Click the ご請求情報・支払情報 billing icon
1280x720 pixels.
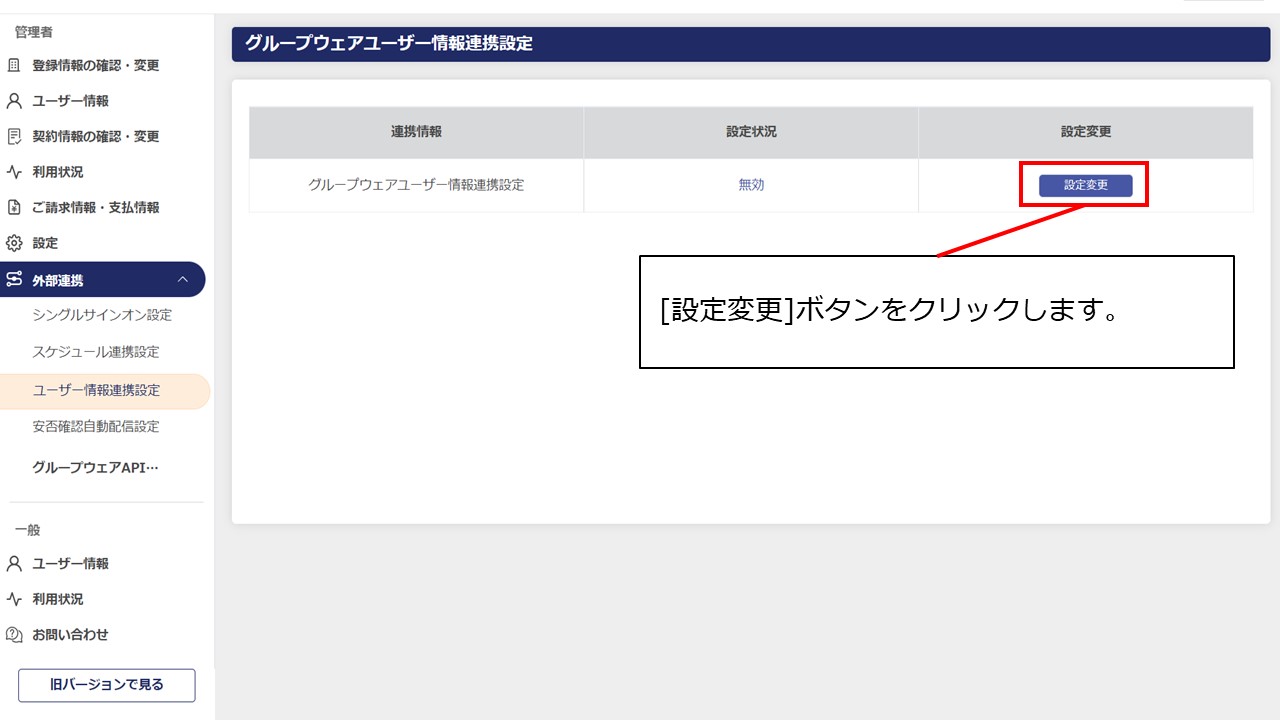coord(14,207)
